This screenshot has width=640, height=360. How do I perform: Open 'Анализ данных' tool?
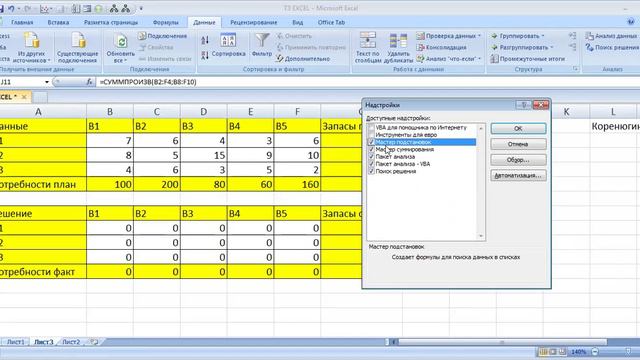click(611, 36)
